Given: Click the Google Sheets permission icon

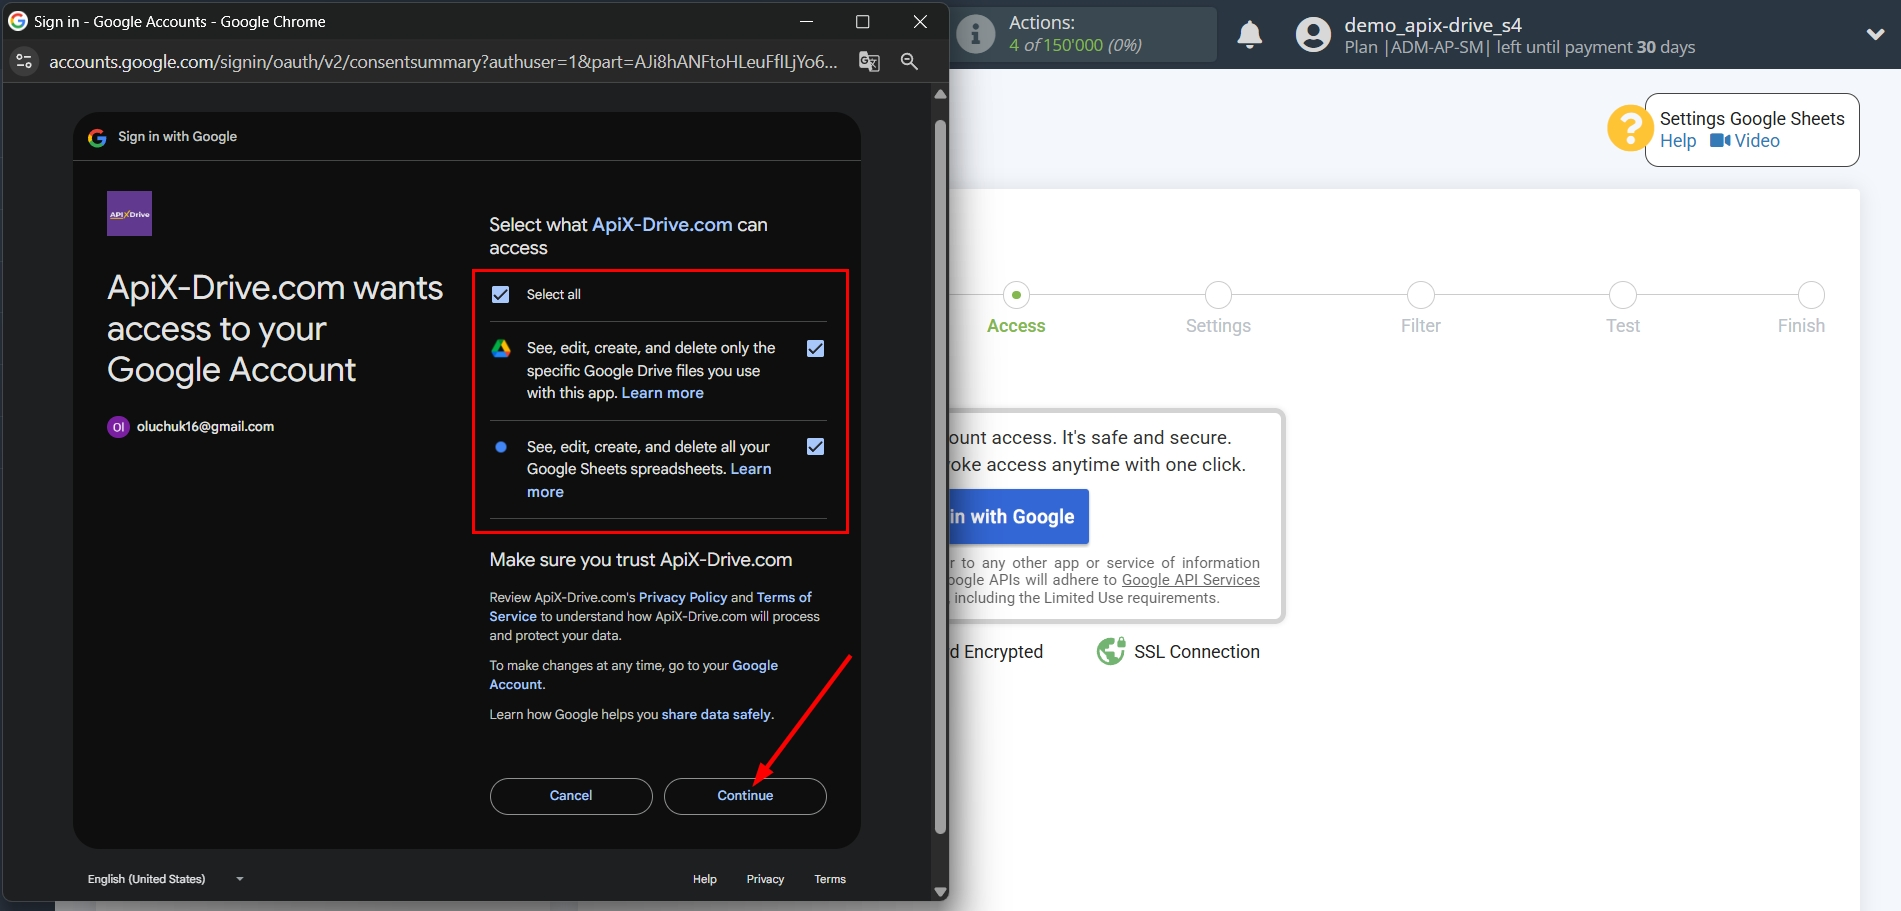Looking at the screenshot, I should (x=500, y=447).
